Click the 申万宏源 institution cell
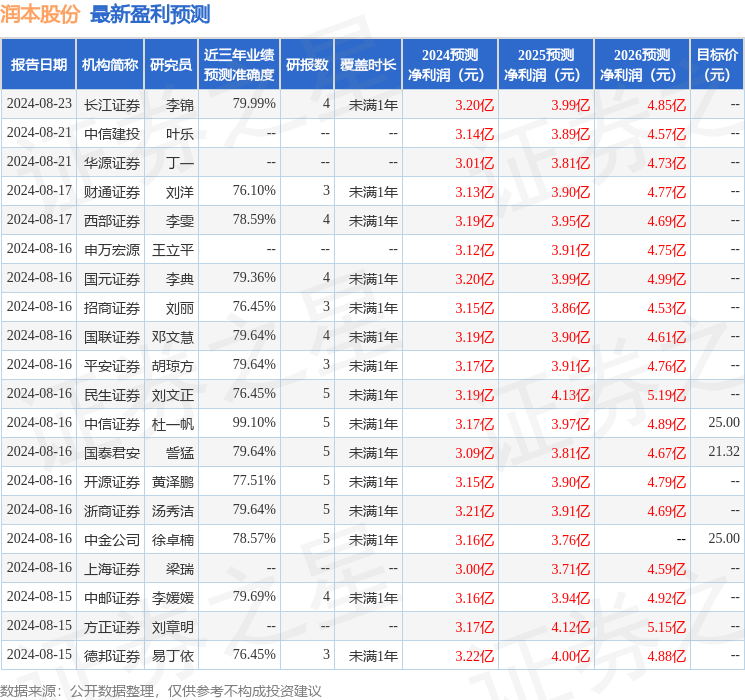This screenshot has height=700, width=745. pos(112,250)
